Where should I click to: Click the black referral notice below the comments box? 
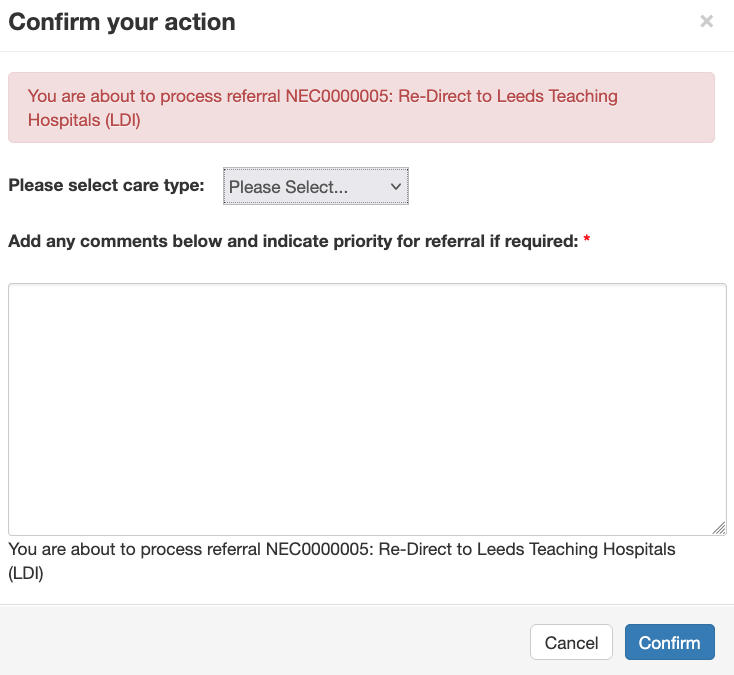coord(341,550)
